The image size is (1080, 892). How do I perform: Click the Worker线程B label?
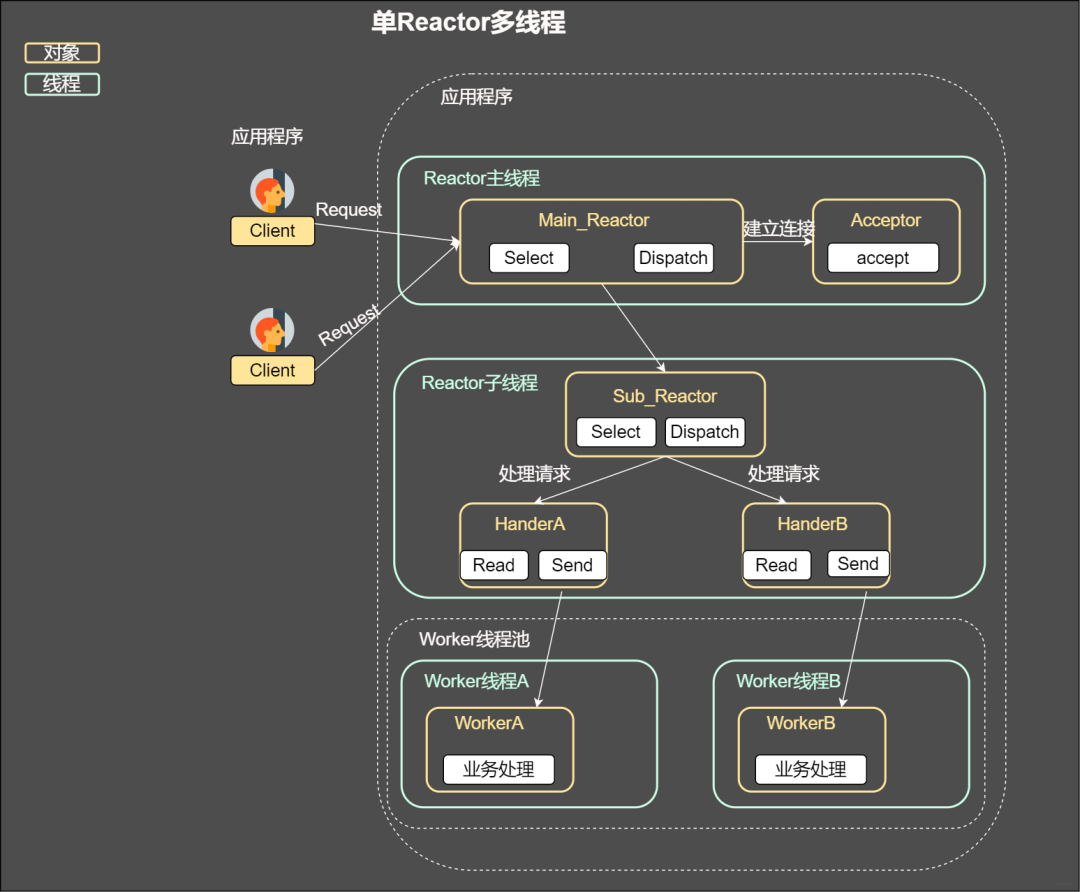click(789, 681)
